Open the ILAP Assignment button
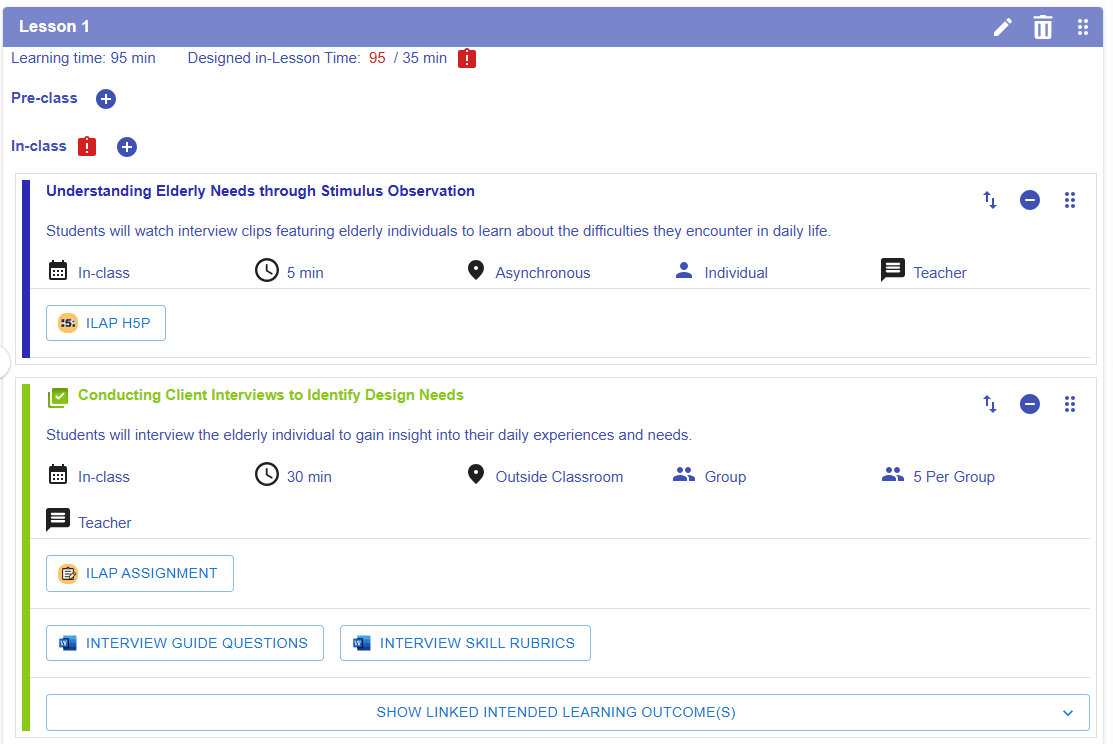Screen dimensions: 1113x744 click(x=140, y=574)
